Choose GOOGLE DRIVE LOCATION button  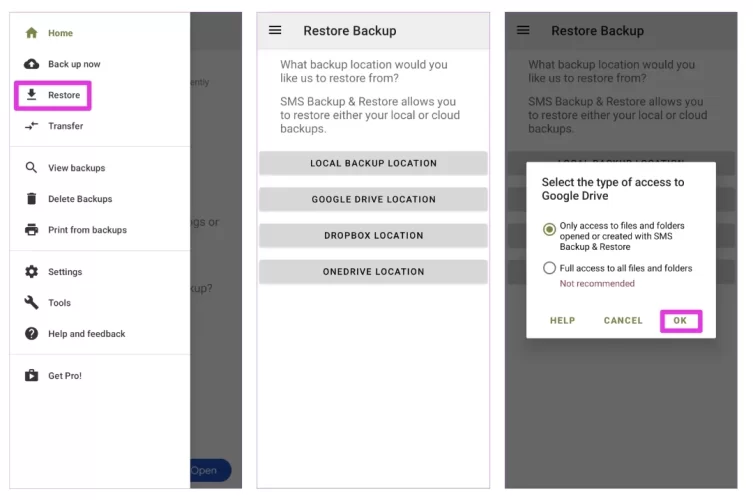373,199
